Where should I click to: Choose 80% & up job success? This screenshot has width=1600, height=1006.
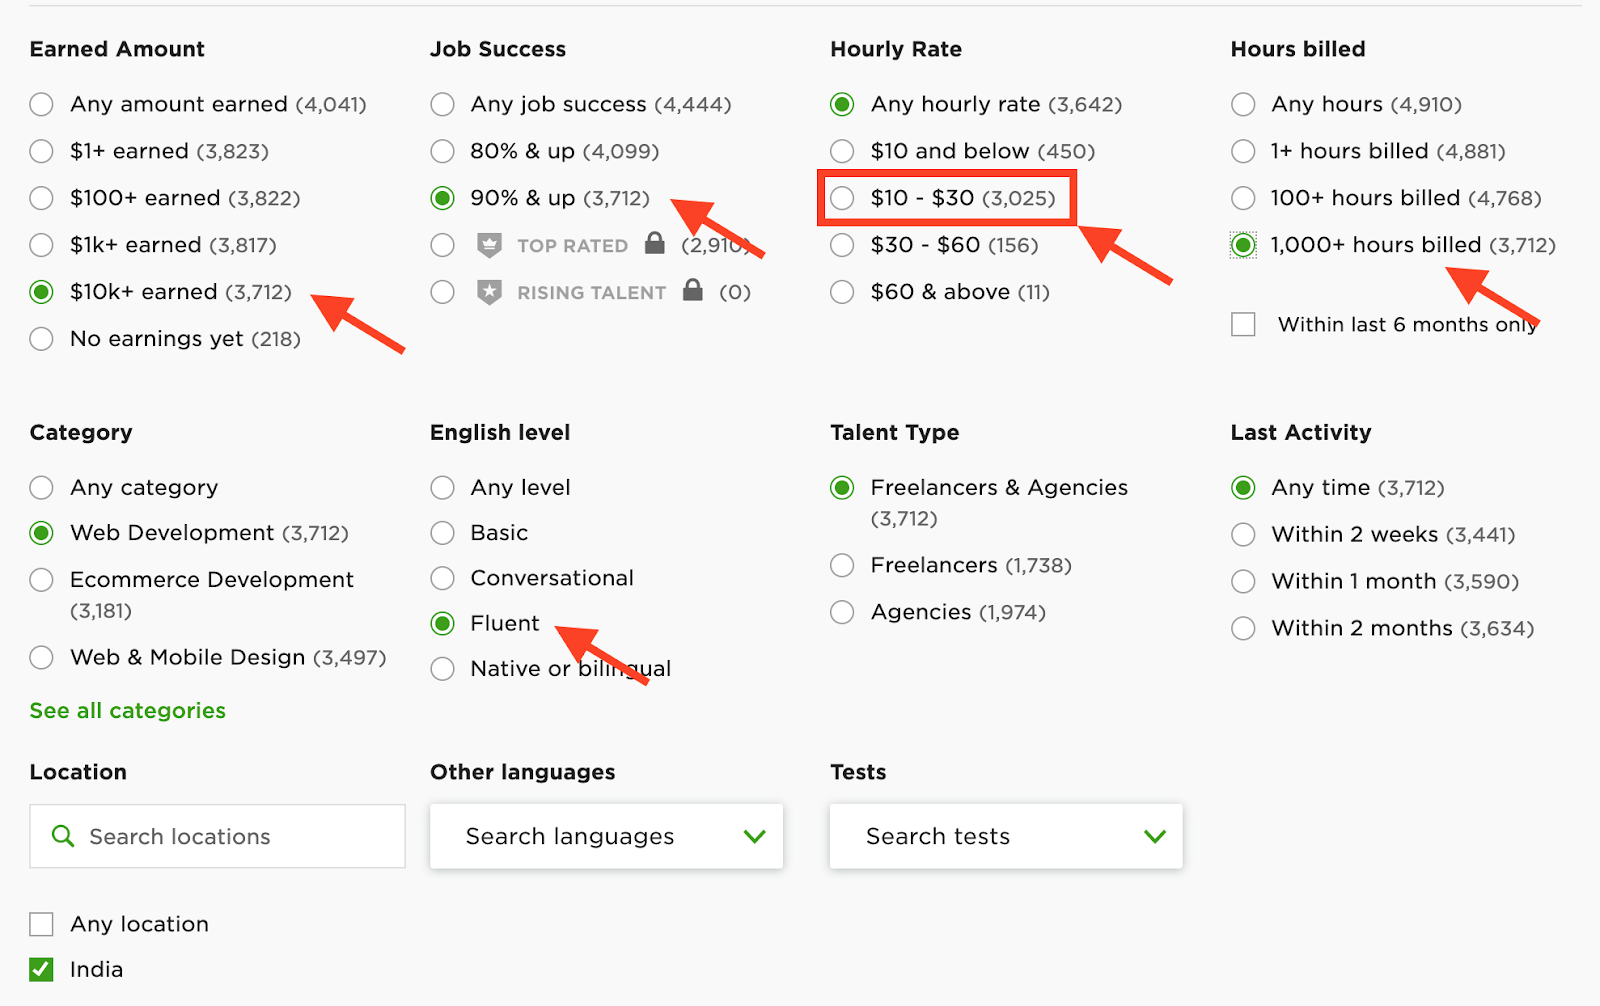(442, 151)
